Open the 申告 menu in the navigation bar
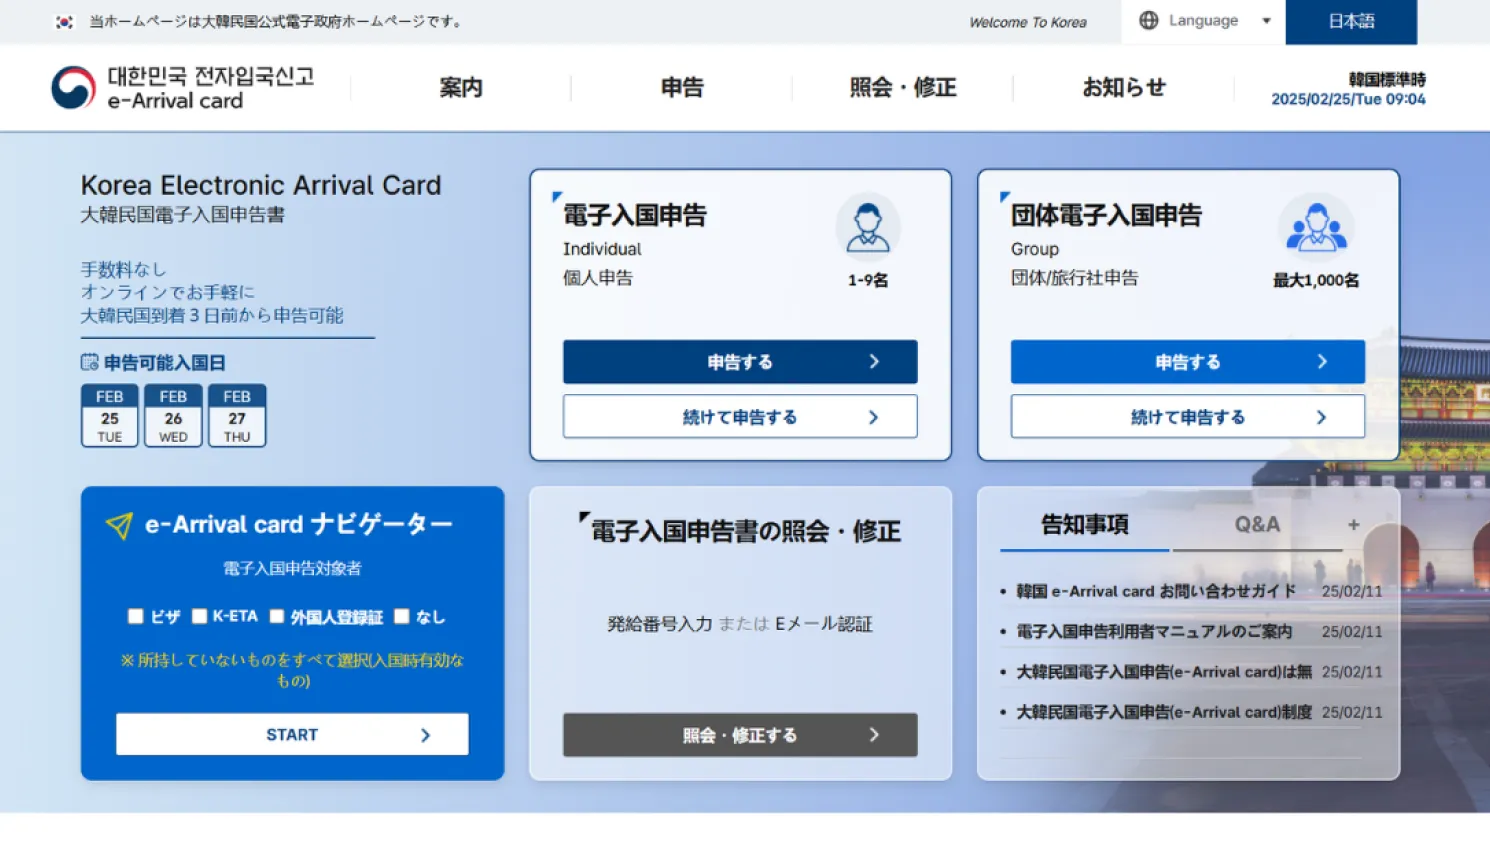This screenshot has width=1490, height=862. (681, 87)
